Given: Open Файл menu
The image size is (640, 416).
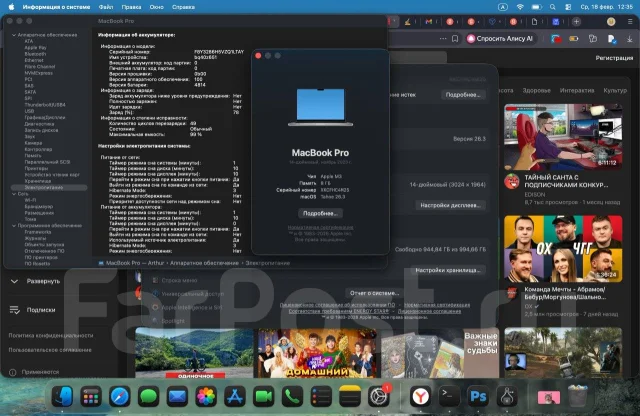Looking at the screenshot, I should click(106, 7).
